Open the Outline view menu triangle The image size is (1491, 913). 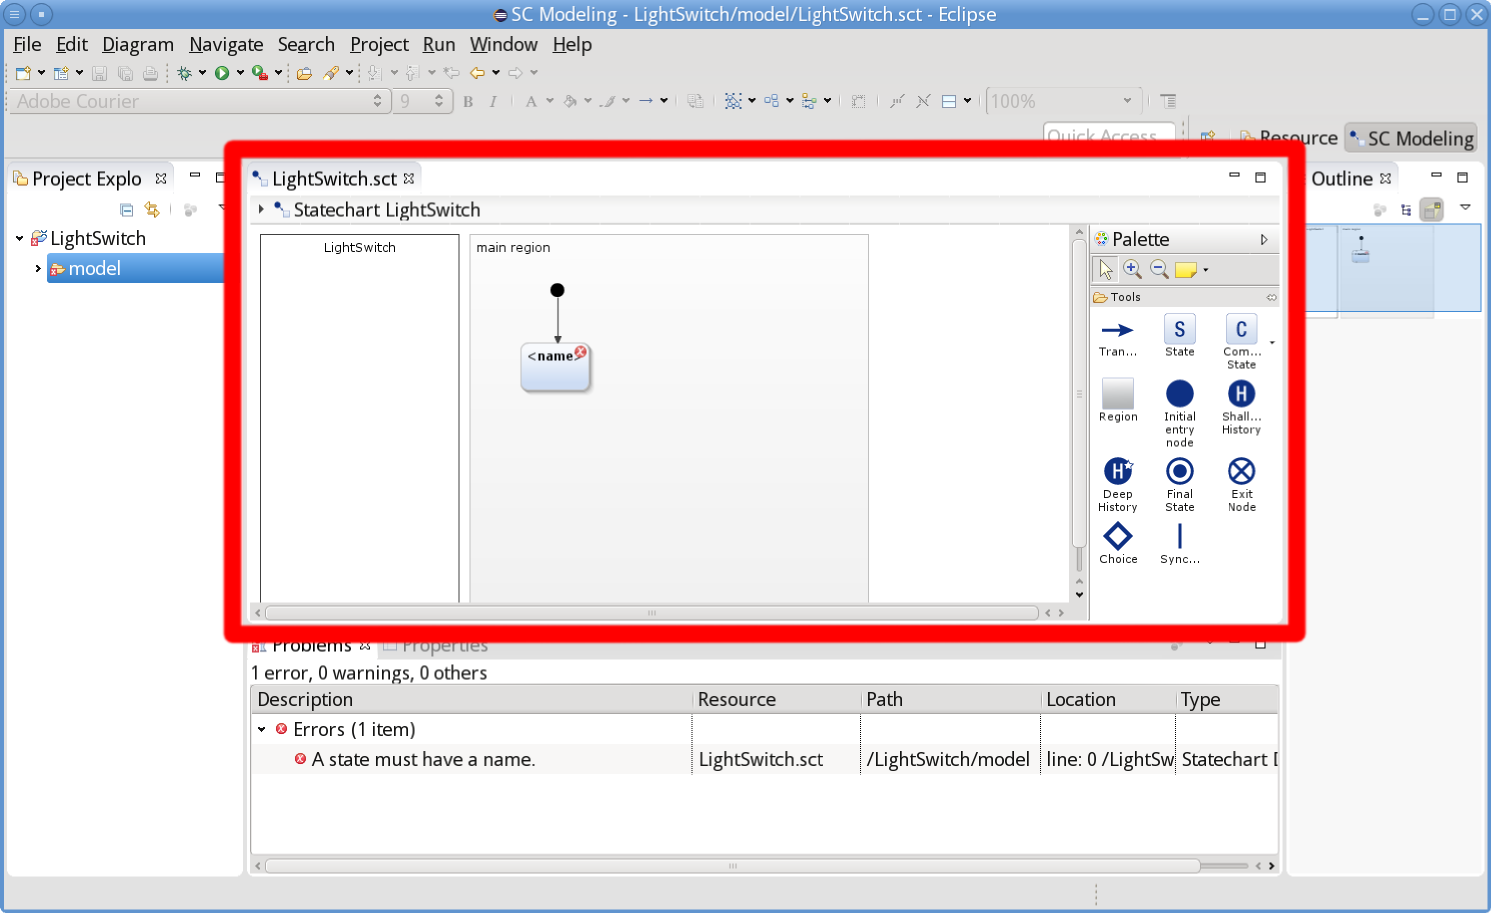click(1465, 208)
